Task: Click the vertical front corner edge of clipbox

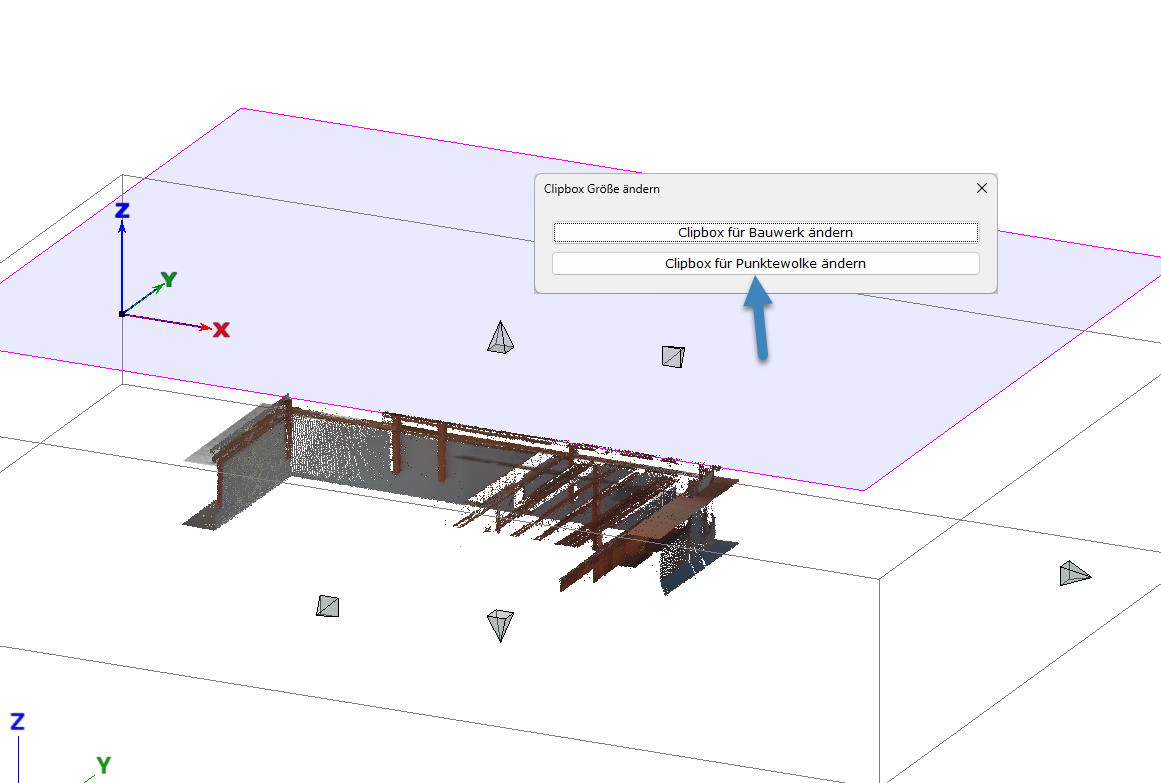Action: click(x=879, y=680)
